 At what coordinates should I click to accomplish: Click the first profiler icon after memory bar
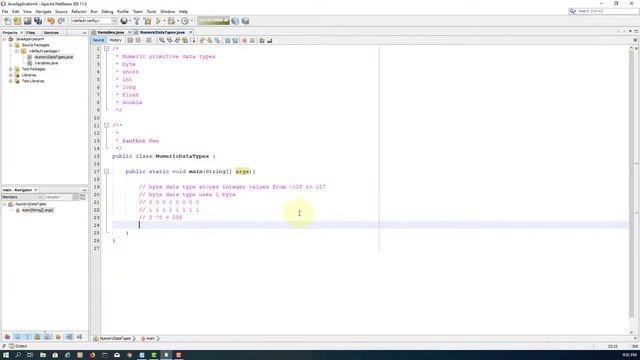click(235, 21)
